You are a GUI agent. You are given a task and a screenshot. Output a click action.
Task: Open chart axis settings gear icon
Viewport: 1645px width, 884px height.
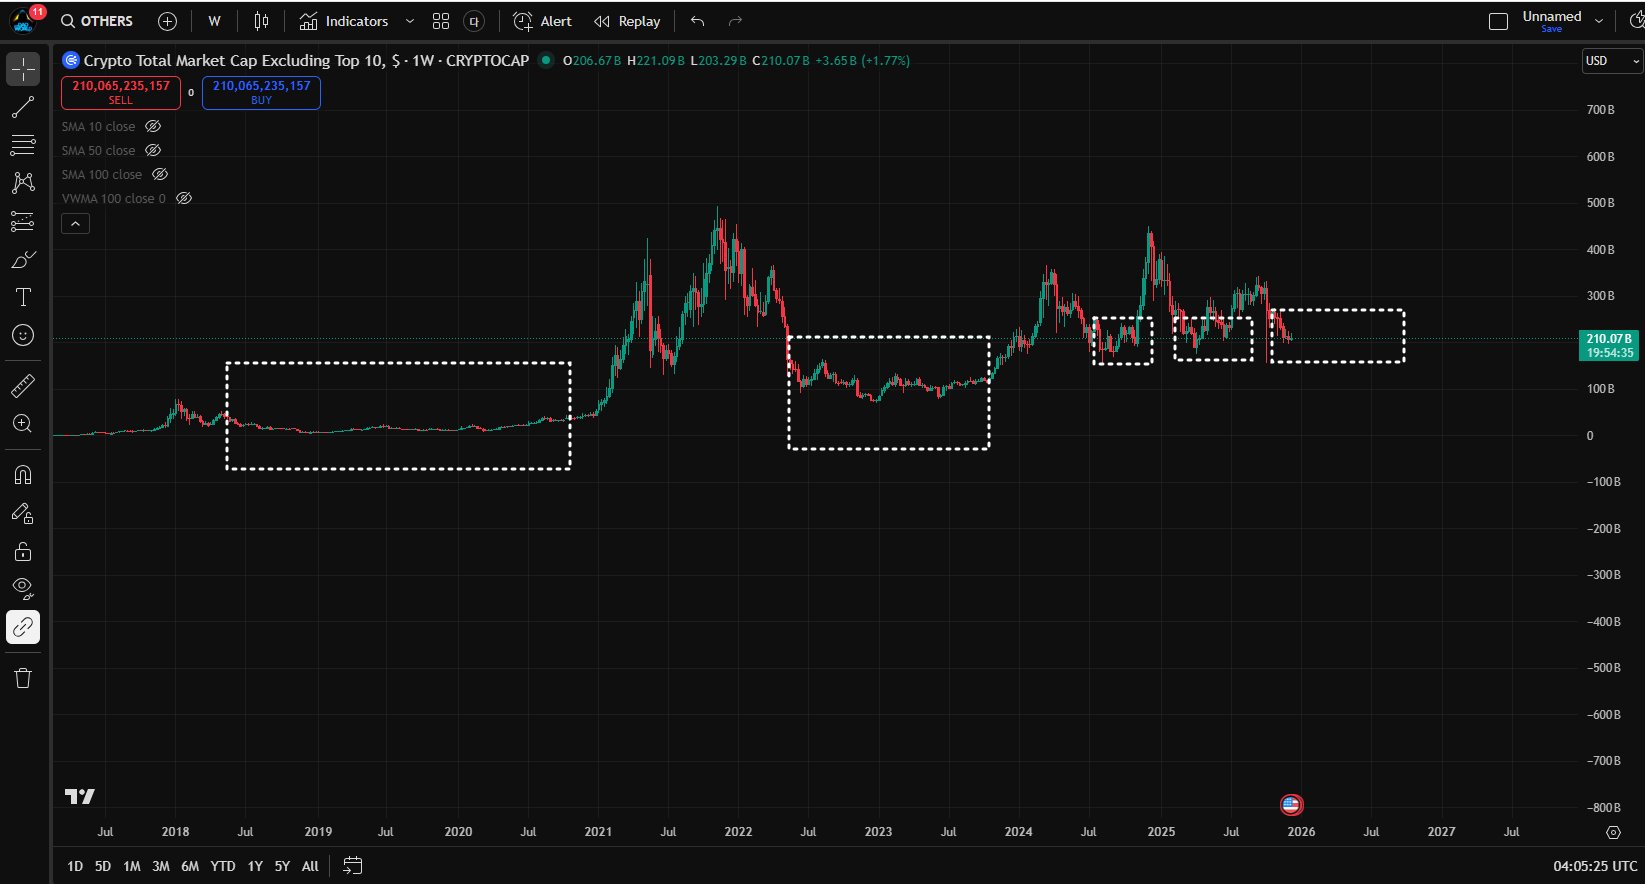click(x=1612, y=832)
